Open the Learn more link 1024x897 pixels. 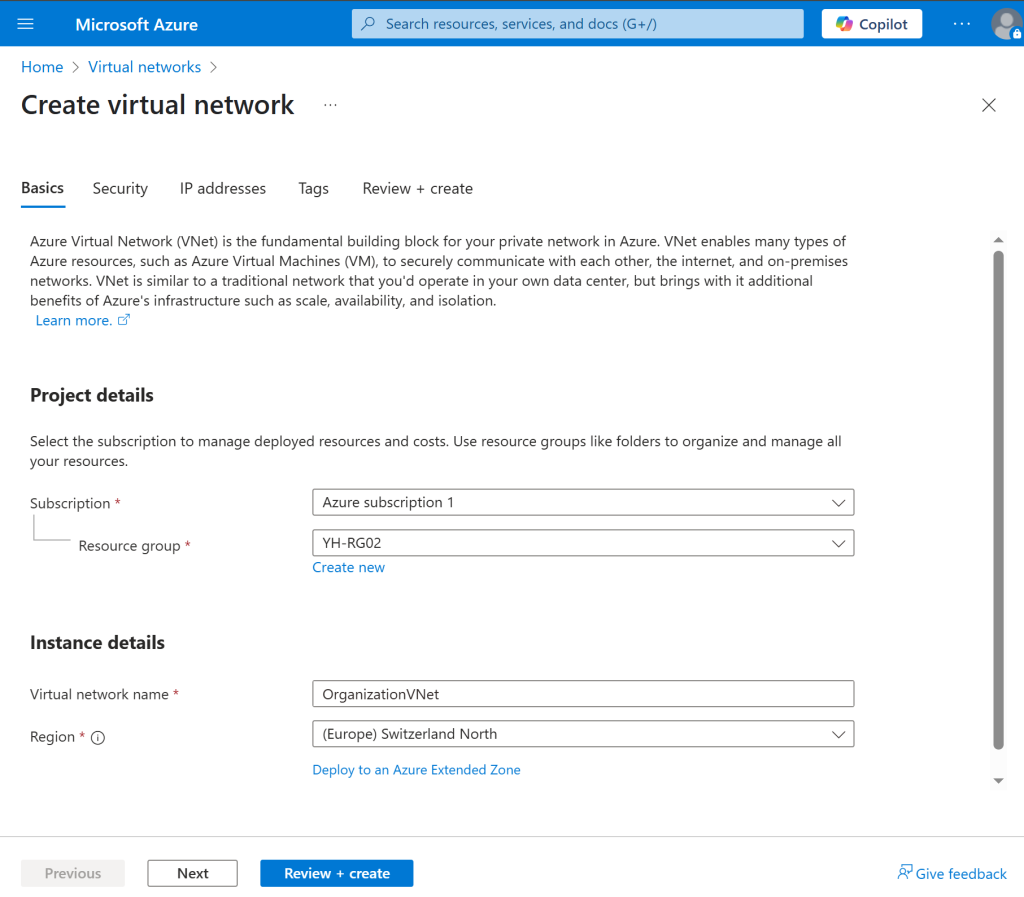[82, 321]
